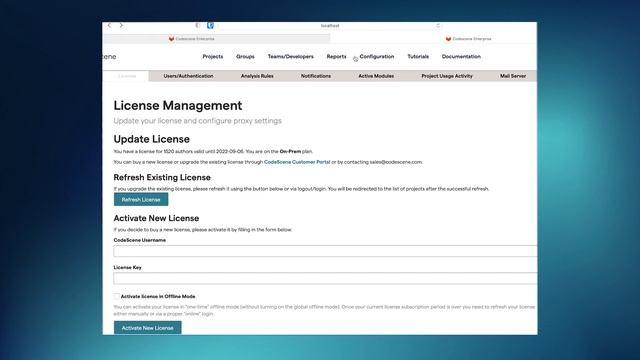Image resolution: width=640 pixels, height=360 pixels.
Task: Click the CodeScene Username input field
Action: [x=325, y=251]
